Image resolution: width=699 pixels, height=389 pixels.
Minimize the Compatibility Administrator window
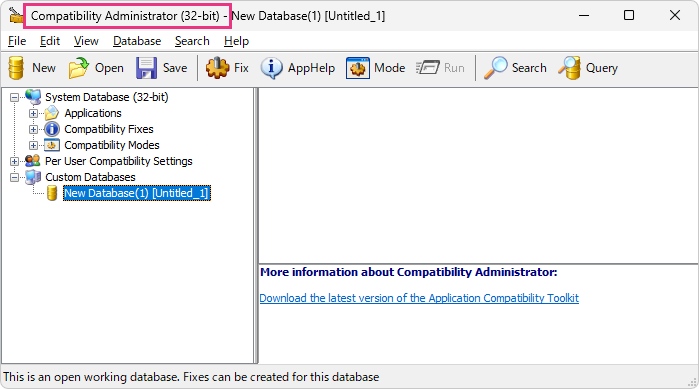(x=584, y=16)
